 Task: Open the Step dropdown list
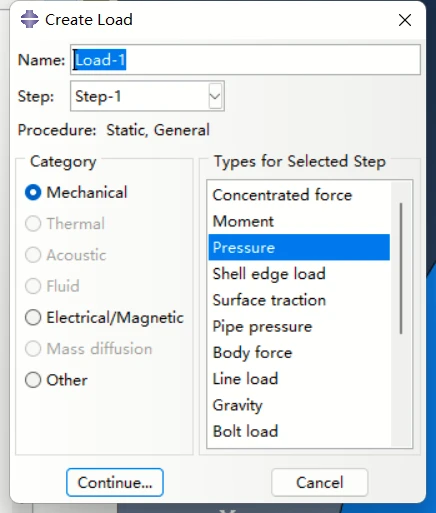215,96
